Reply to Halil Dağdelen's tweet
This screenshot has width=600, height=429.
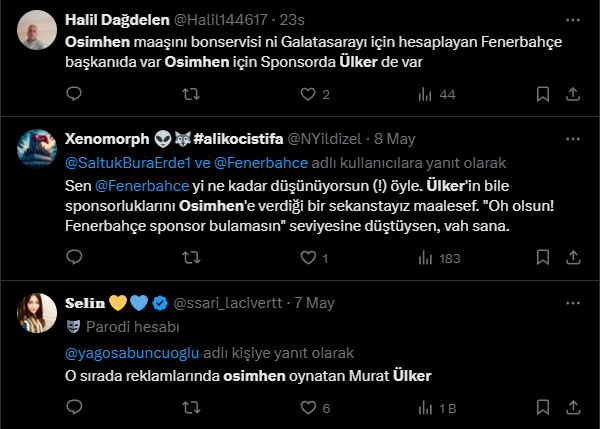[73, 94]
